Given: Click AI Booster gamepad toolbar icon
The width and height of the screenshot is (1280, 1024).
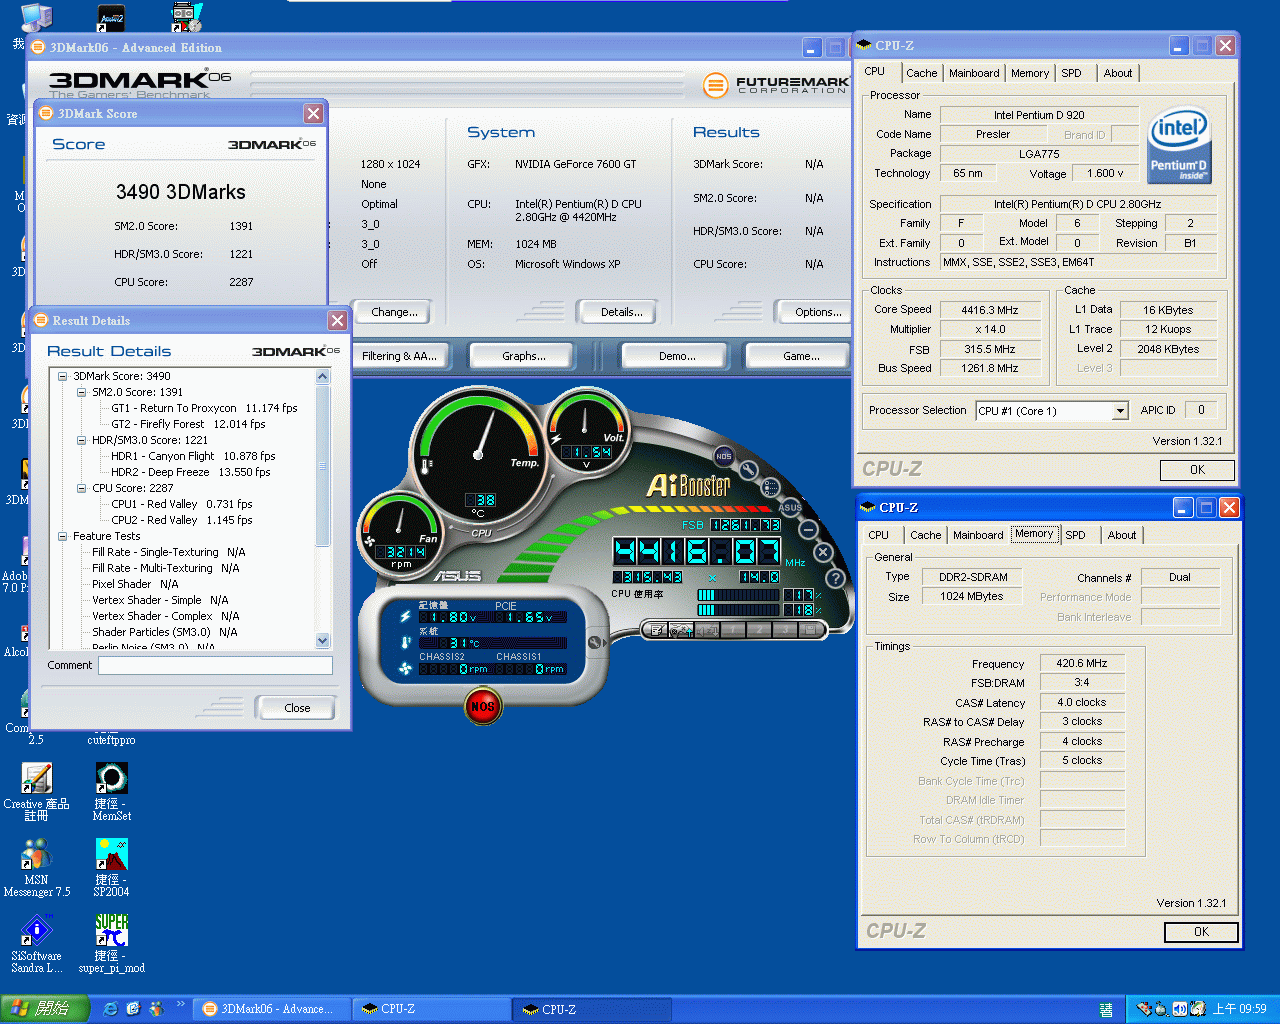Looking at the screenshot, I should (682, 630).
